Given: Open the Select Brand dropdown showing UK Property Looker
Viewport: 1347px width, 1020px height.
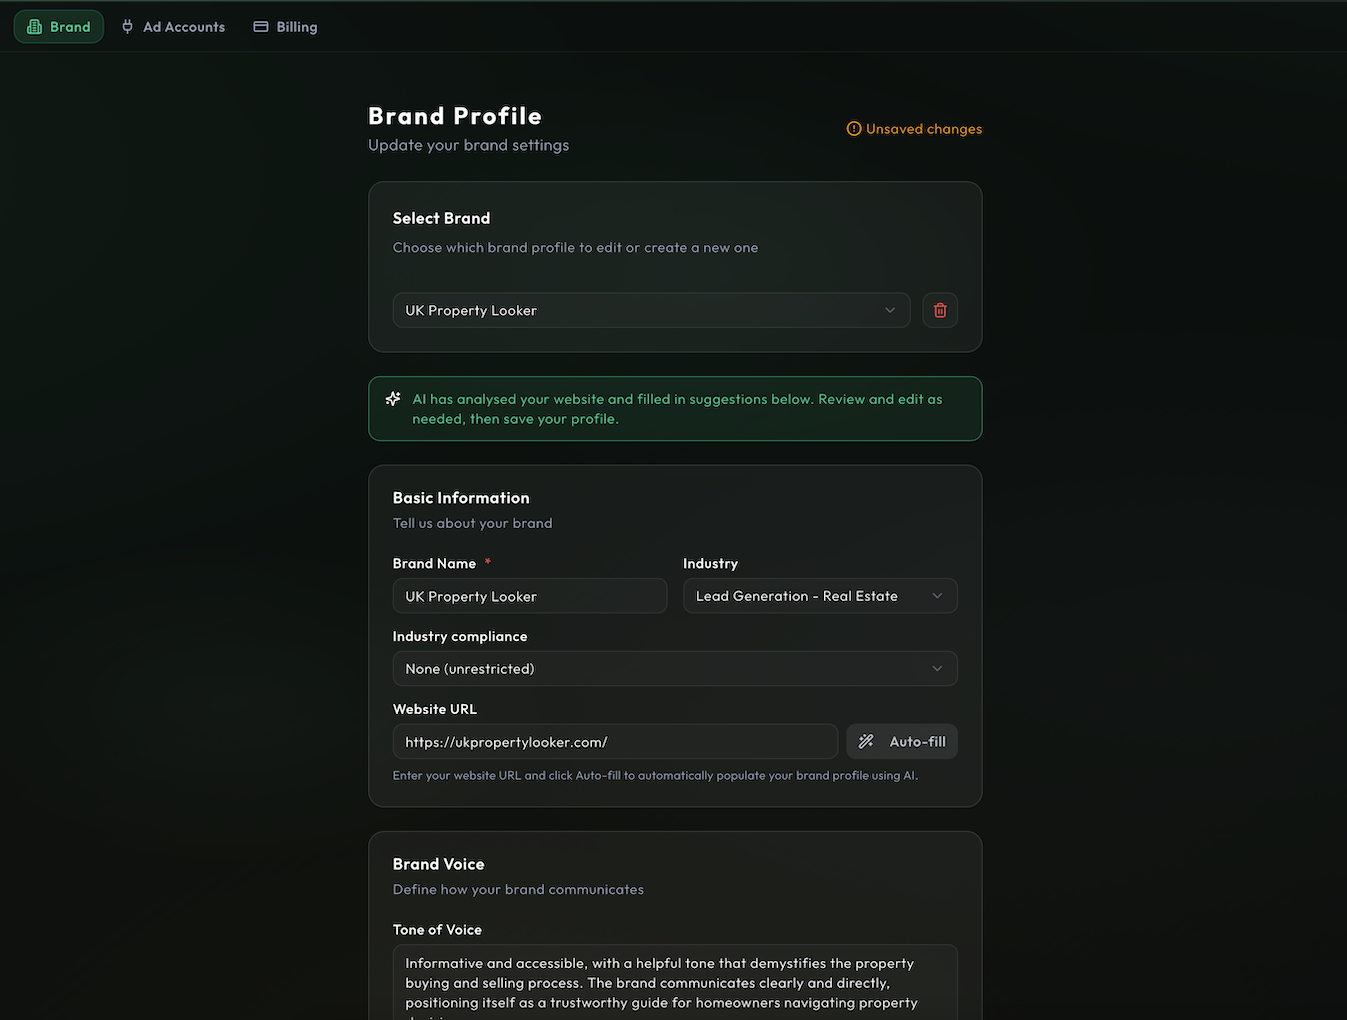Looking at the screenshot, I should (x=651, y=310).
